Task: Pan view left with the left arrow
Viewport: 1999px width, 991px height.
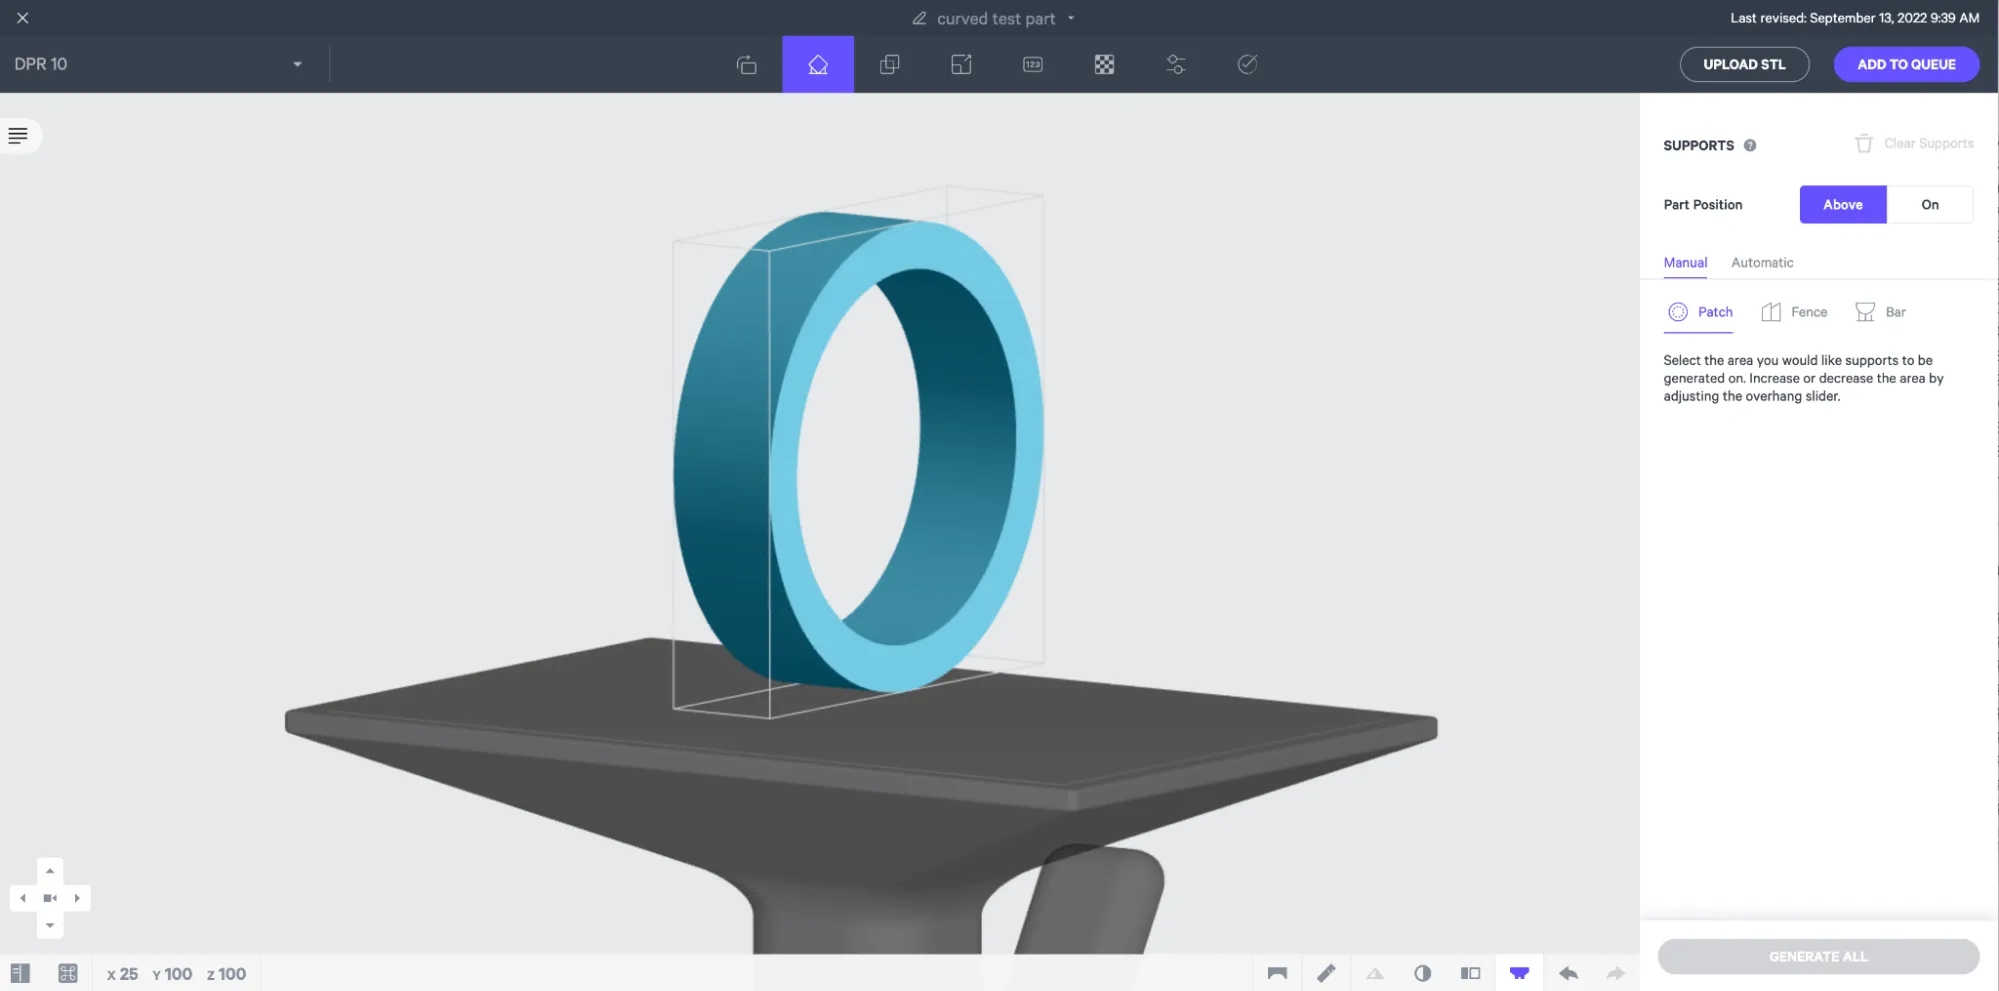Action: (x=23, y=898)
